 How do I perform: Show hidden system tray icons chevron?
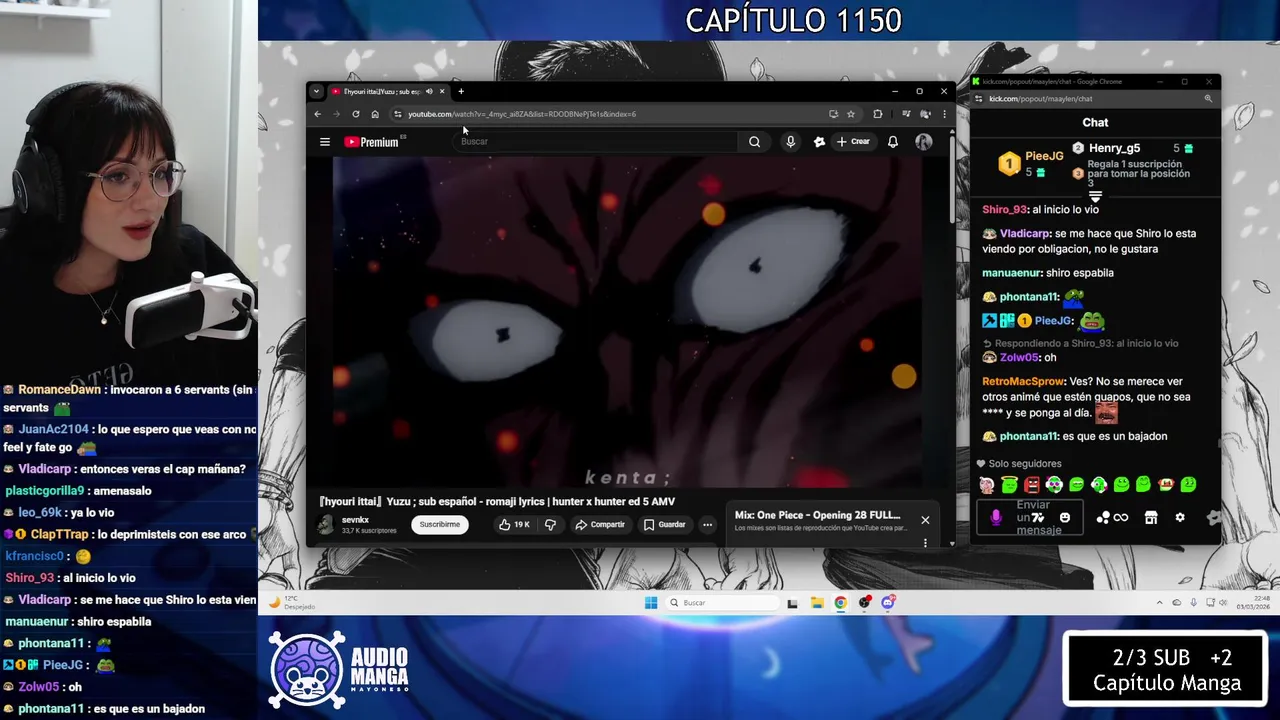tap(1160, 603)
